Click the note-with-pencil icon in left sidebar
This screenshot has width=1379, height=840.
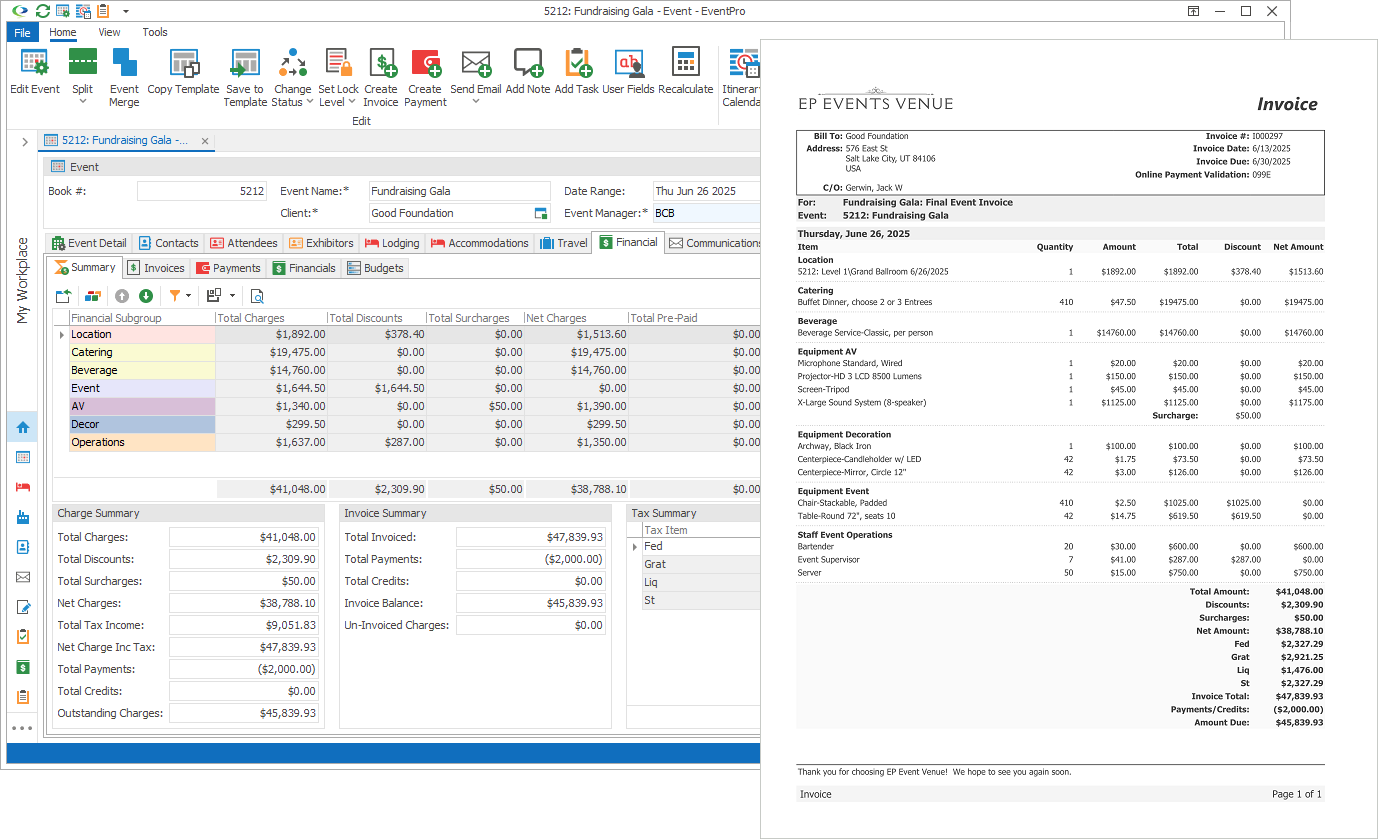tap(23, 607)
